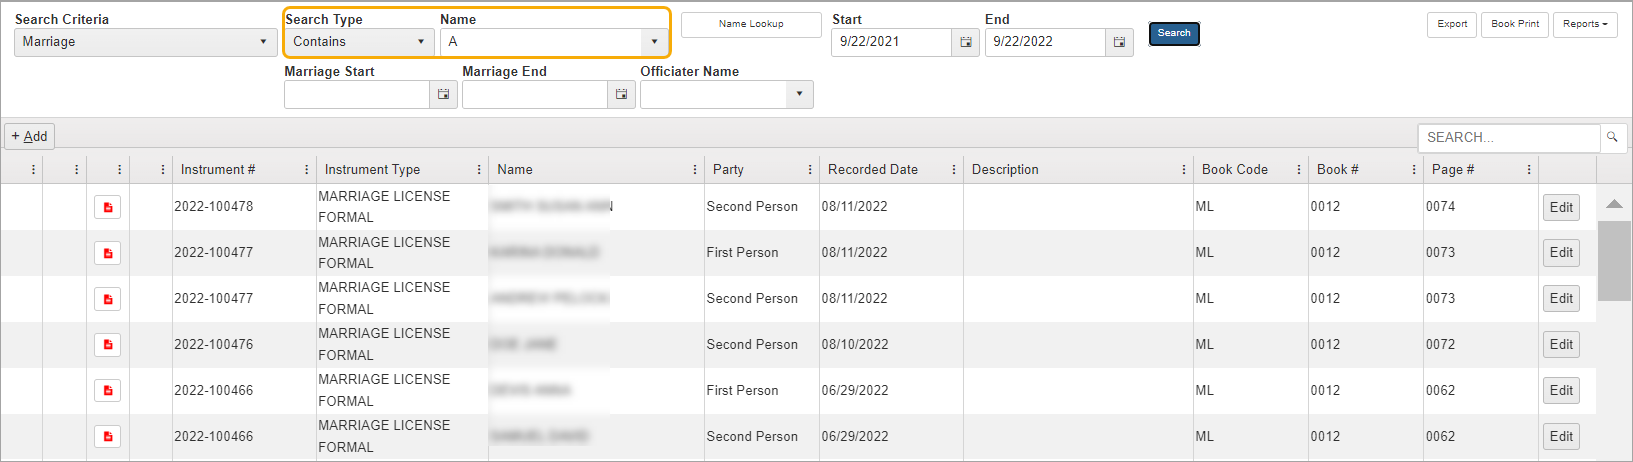Click the magnifier icon beside grid search
Image resolution: width=1633 pixels, height=462 pixels.
[1612, 137]
